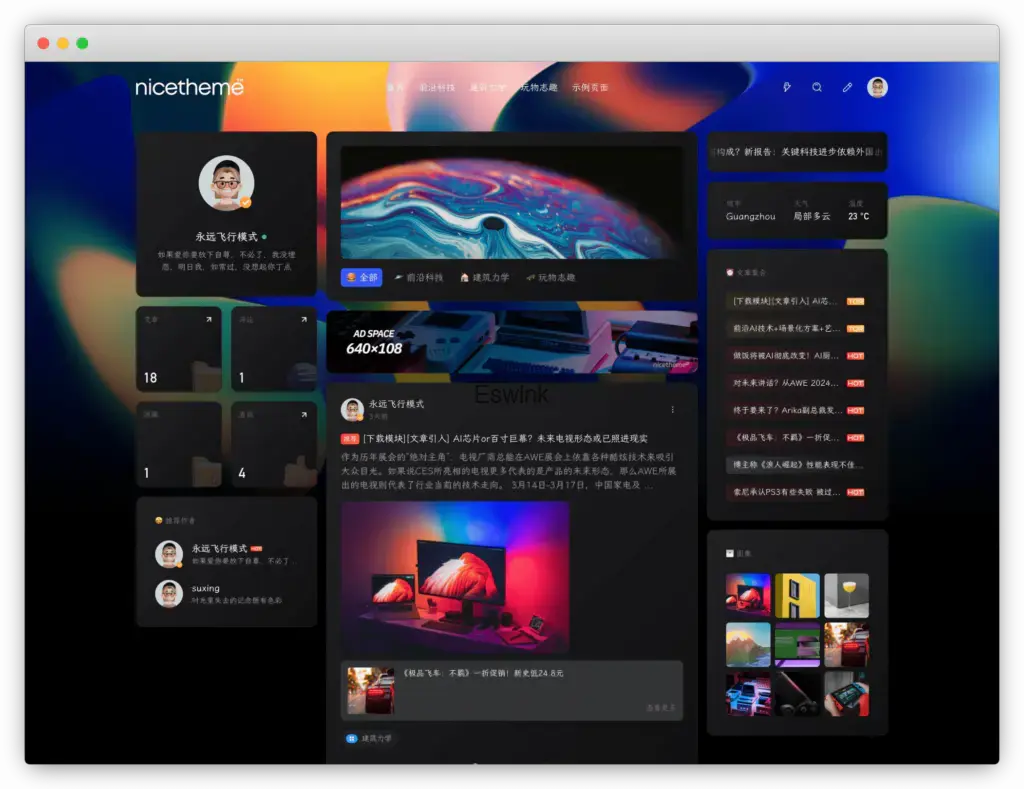The width and height of the screenshot is (1024, 789).
Task: Click the AD SPACE 640×108 banner
Action: (511, 342)
